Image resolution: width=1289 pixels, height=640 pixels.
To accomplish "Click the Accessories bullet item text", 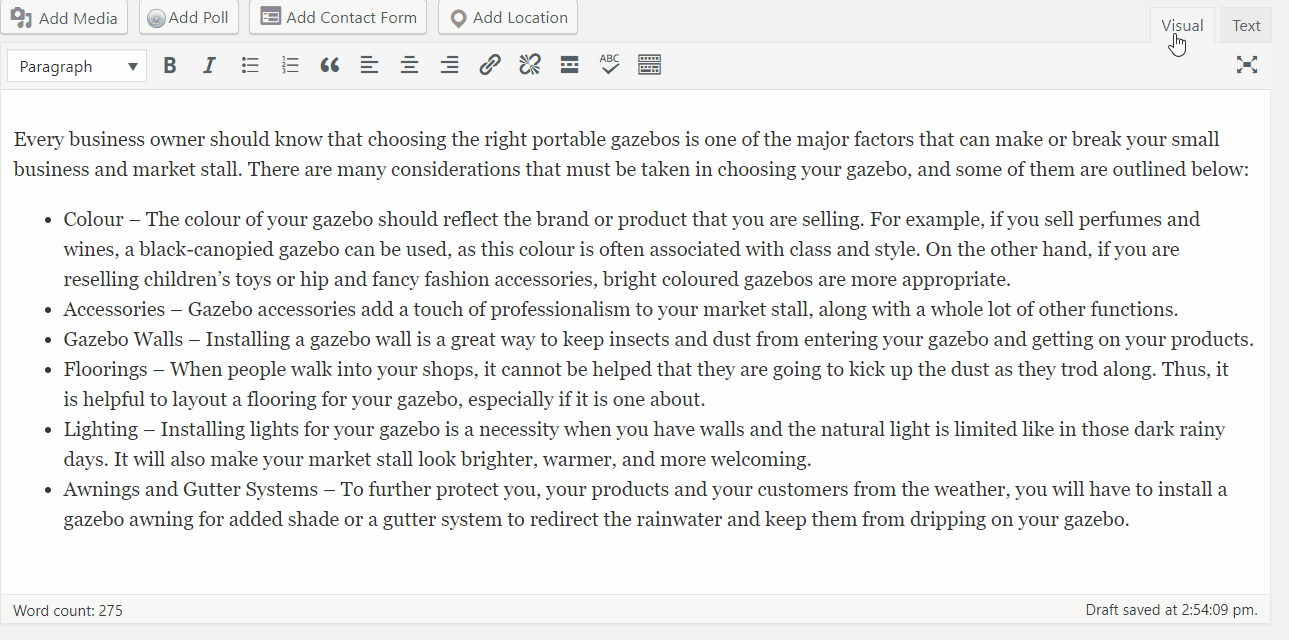I will click(621, 309).
